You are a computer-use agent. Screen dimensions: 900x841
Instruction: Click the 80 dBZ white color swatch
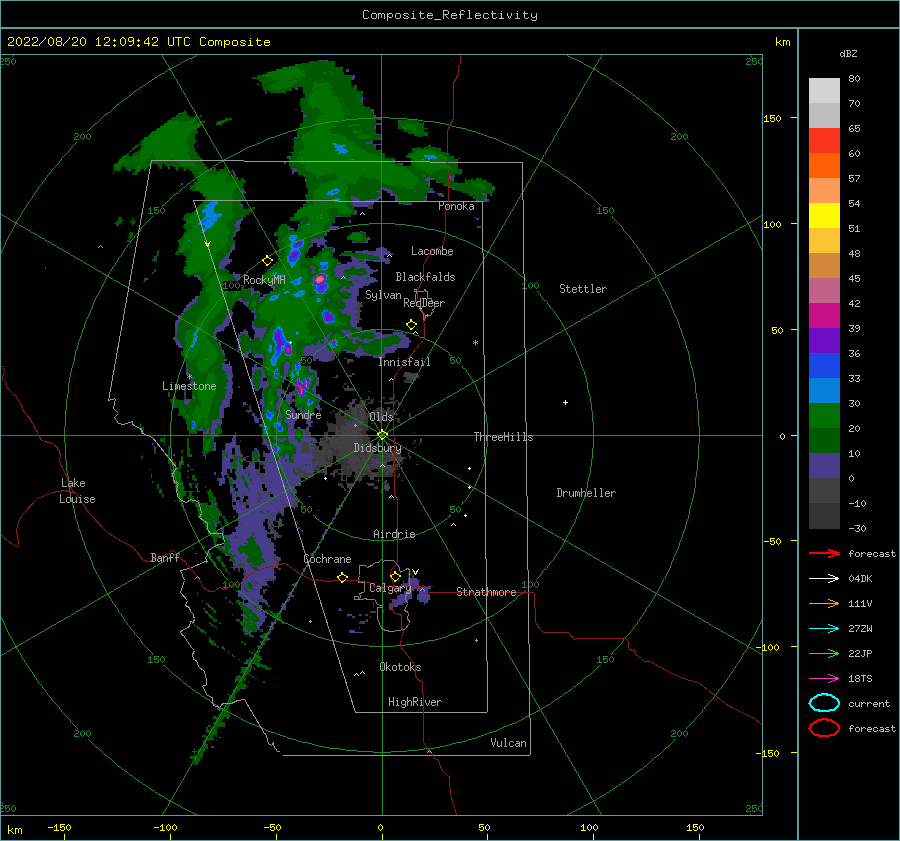click(x=824, y=90)
